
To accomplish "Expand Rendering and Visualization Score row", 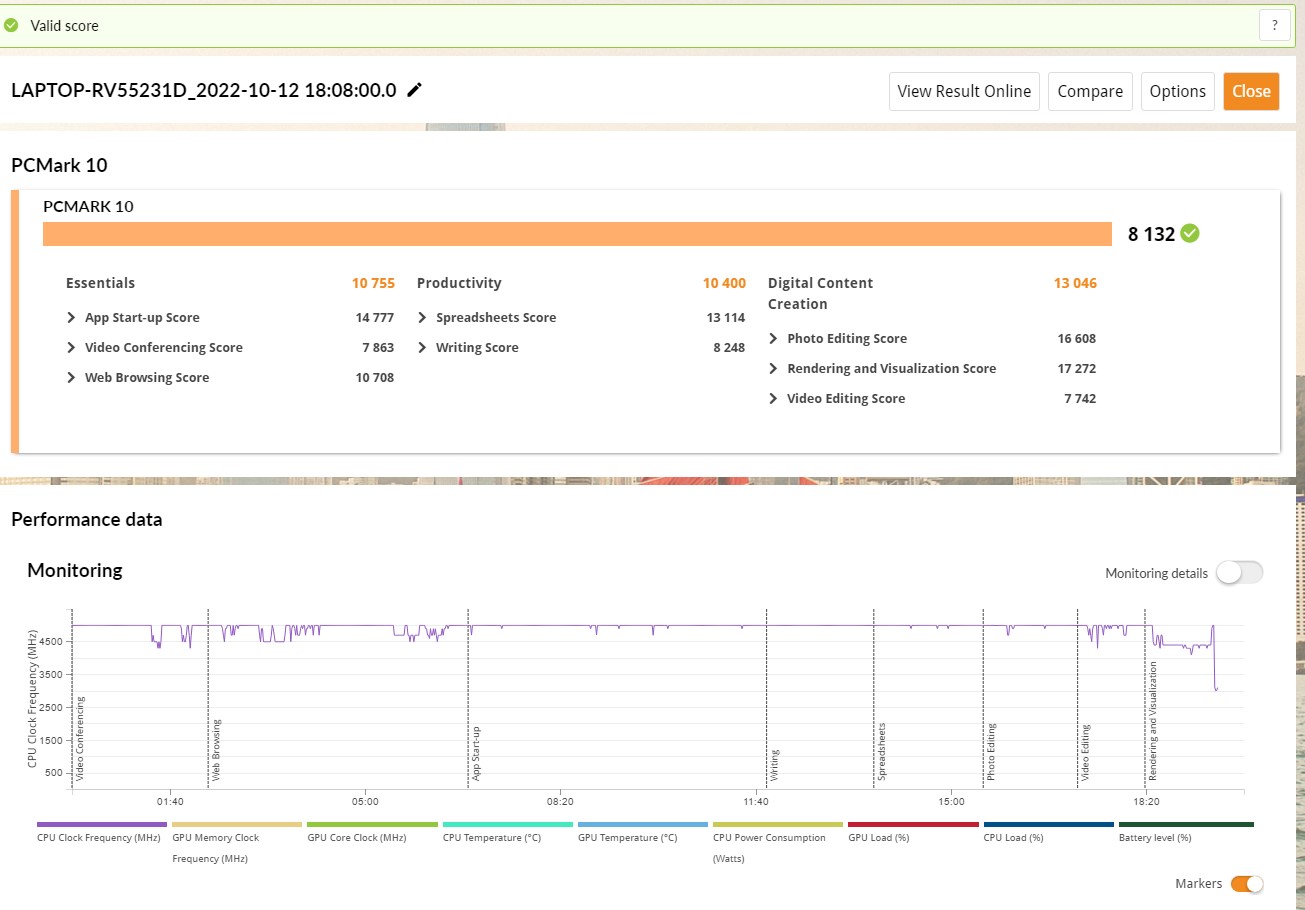I will [x=774, y=369].
